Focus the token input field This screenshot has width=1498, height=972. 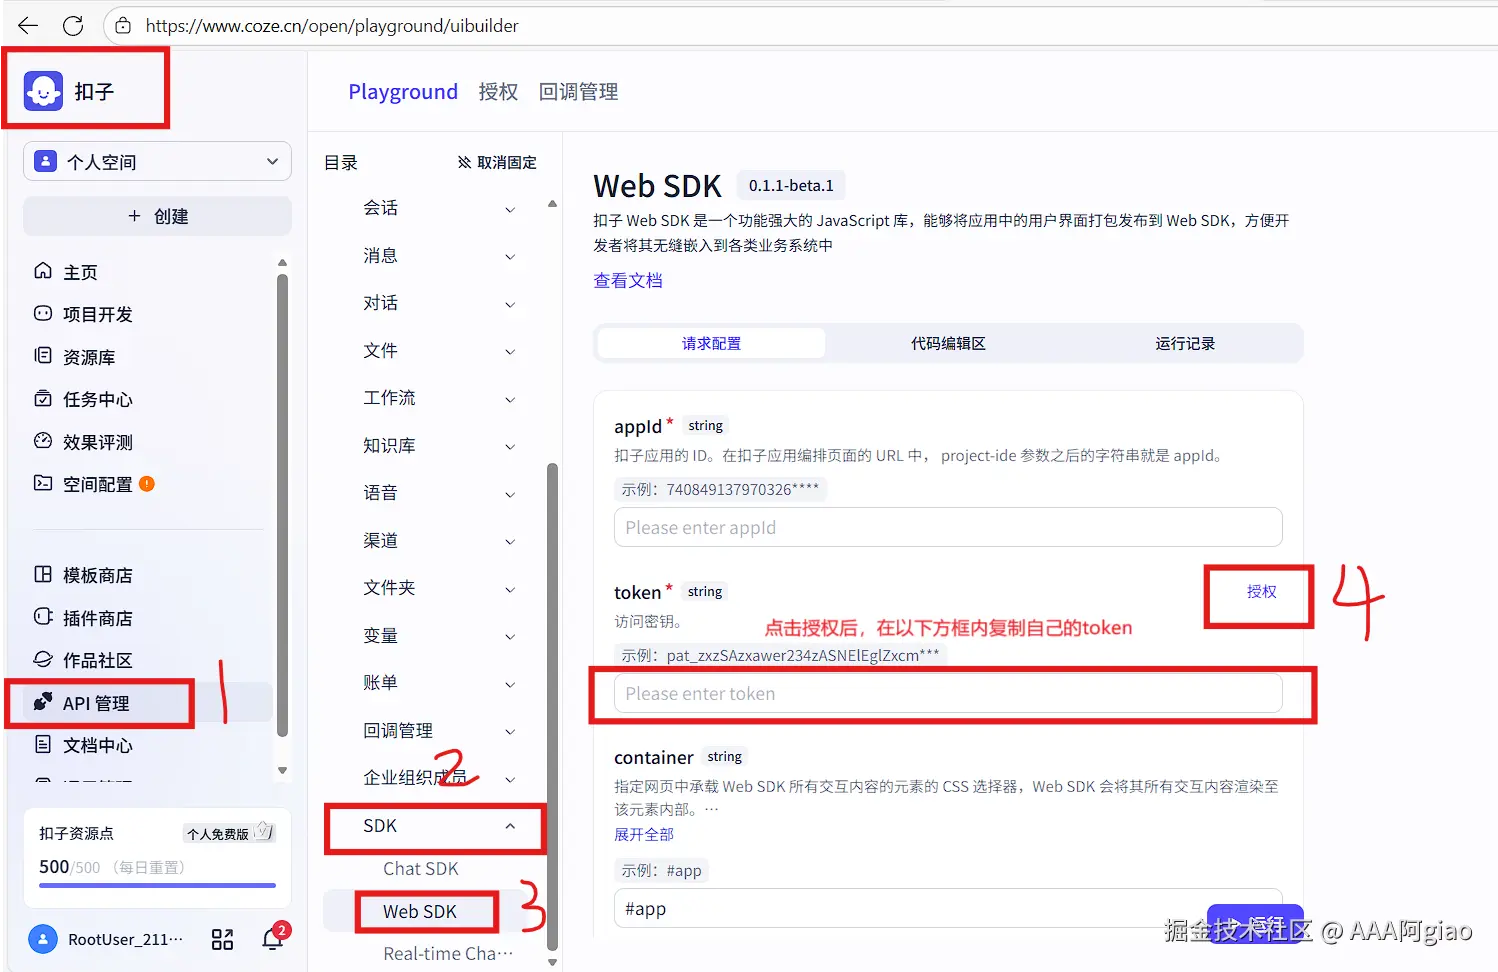pyautogui.click(x=948, y=693)
